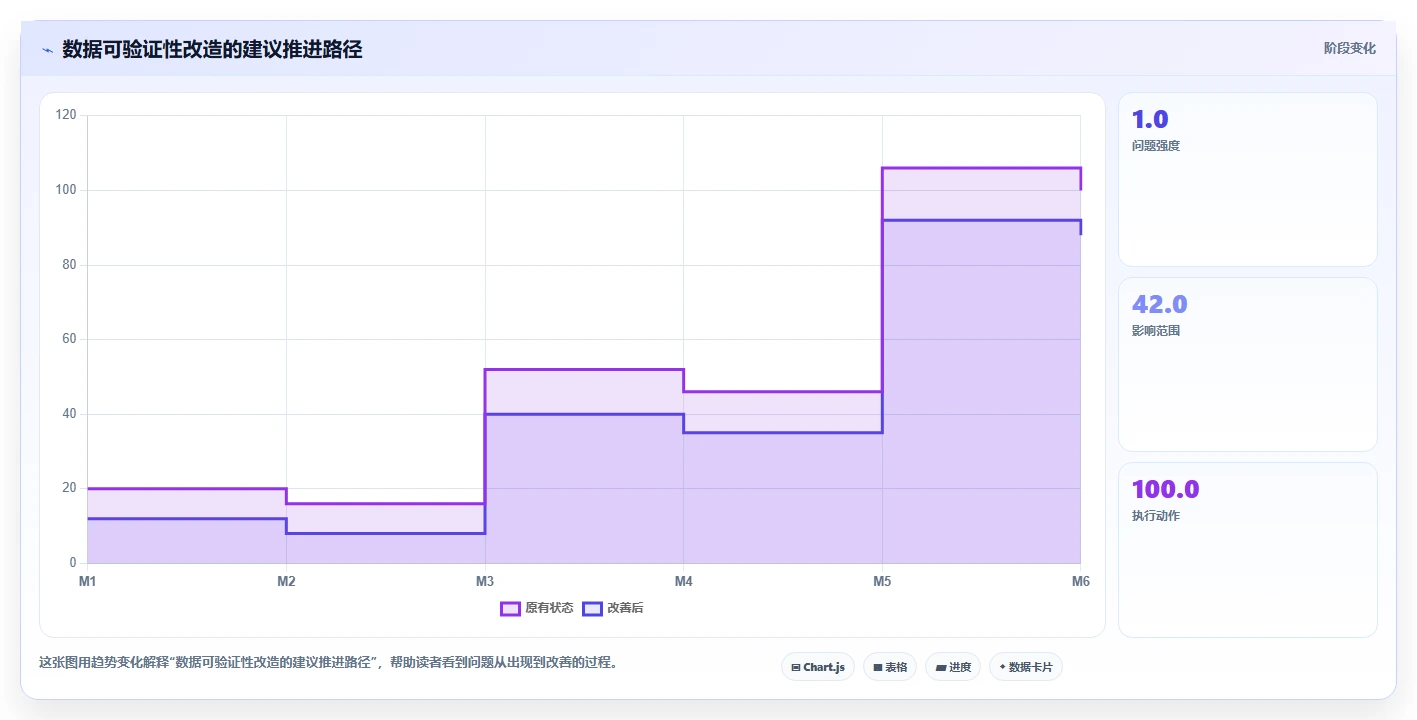Click the M4 x-axis label
This screenshot has width=1417, height=720.
pos(683,581)
